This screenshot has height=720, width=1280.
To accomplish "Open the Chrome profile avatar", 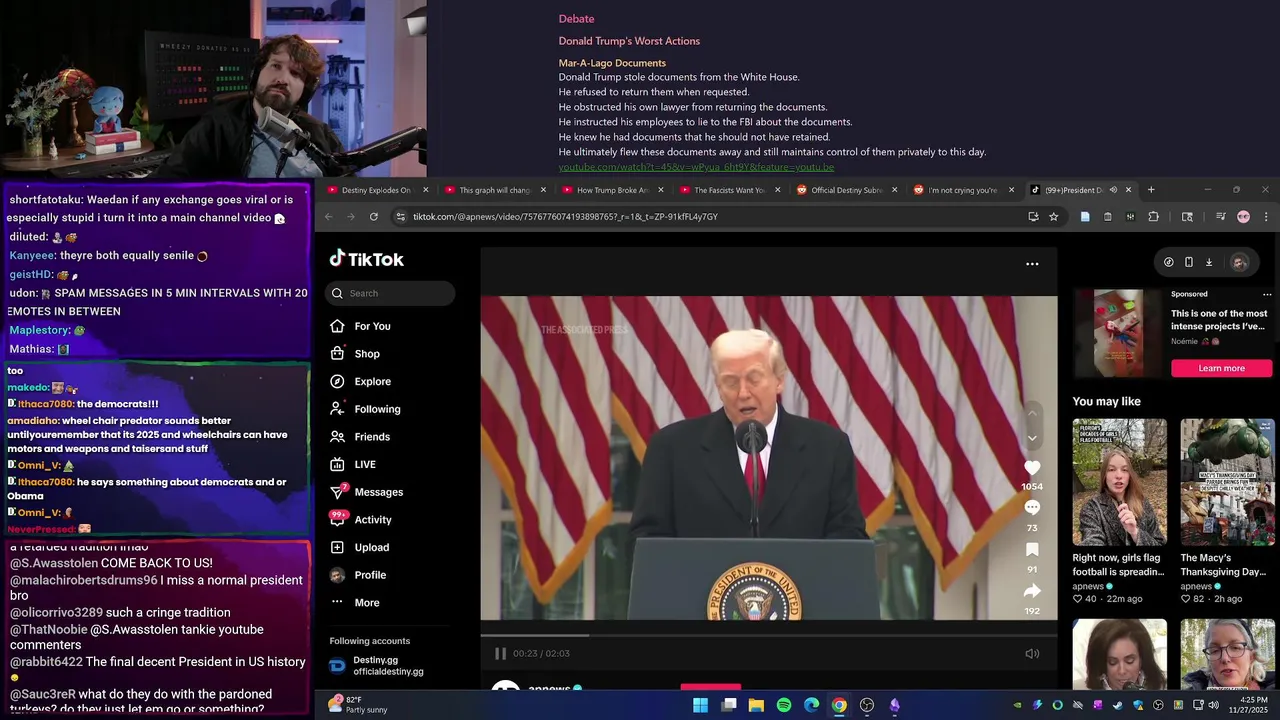I will [1243, 216].
